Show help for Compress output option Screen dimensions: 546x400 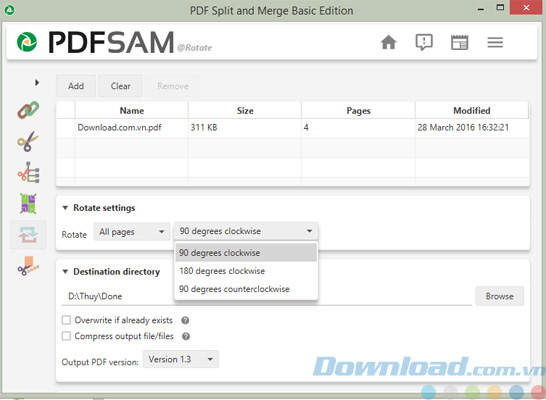point(186,336)
